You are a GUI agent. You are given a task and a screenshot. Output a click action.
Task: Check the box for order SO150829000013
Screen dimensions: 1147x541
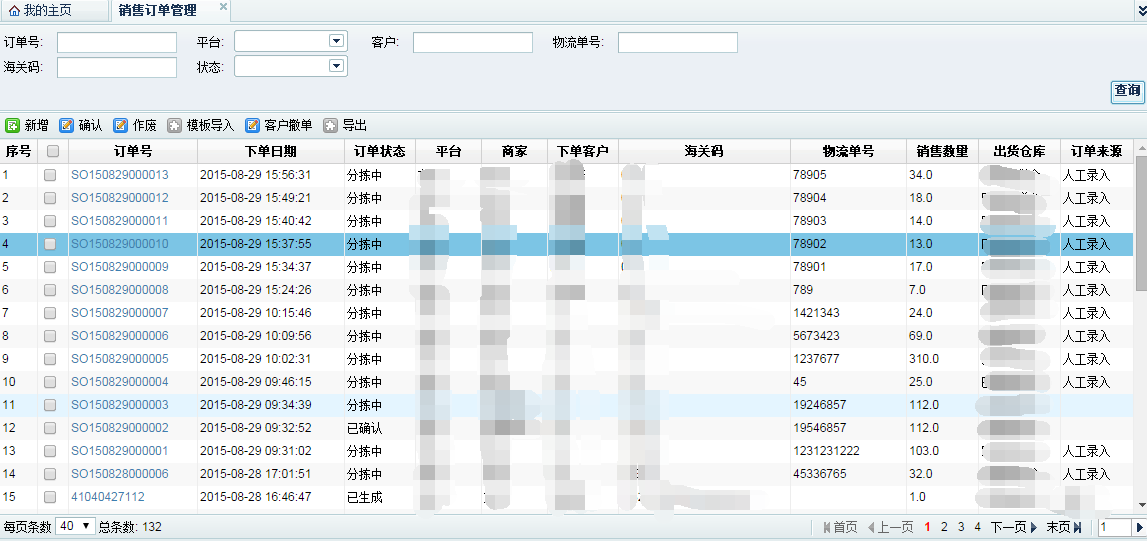(x=50, y=175)
